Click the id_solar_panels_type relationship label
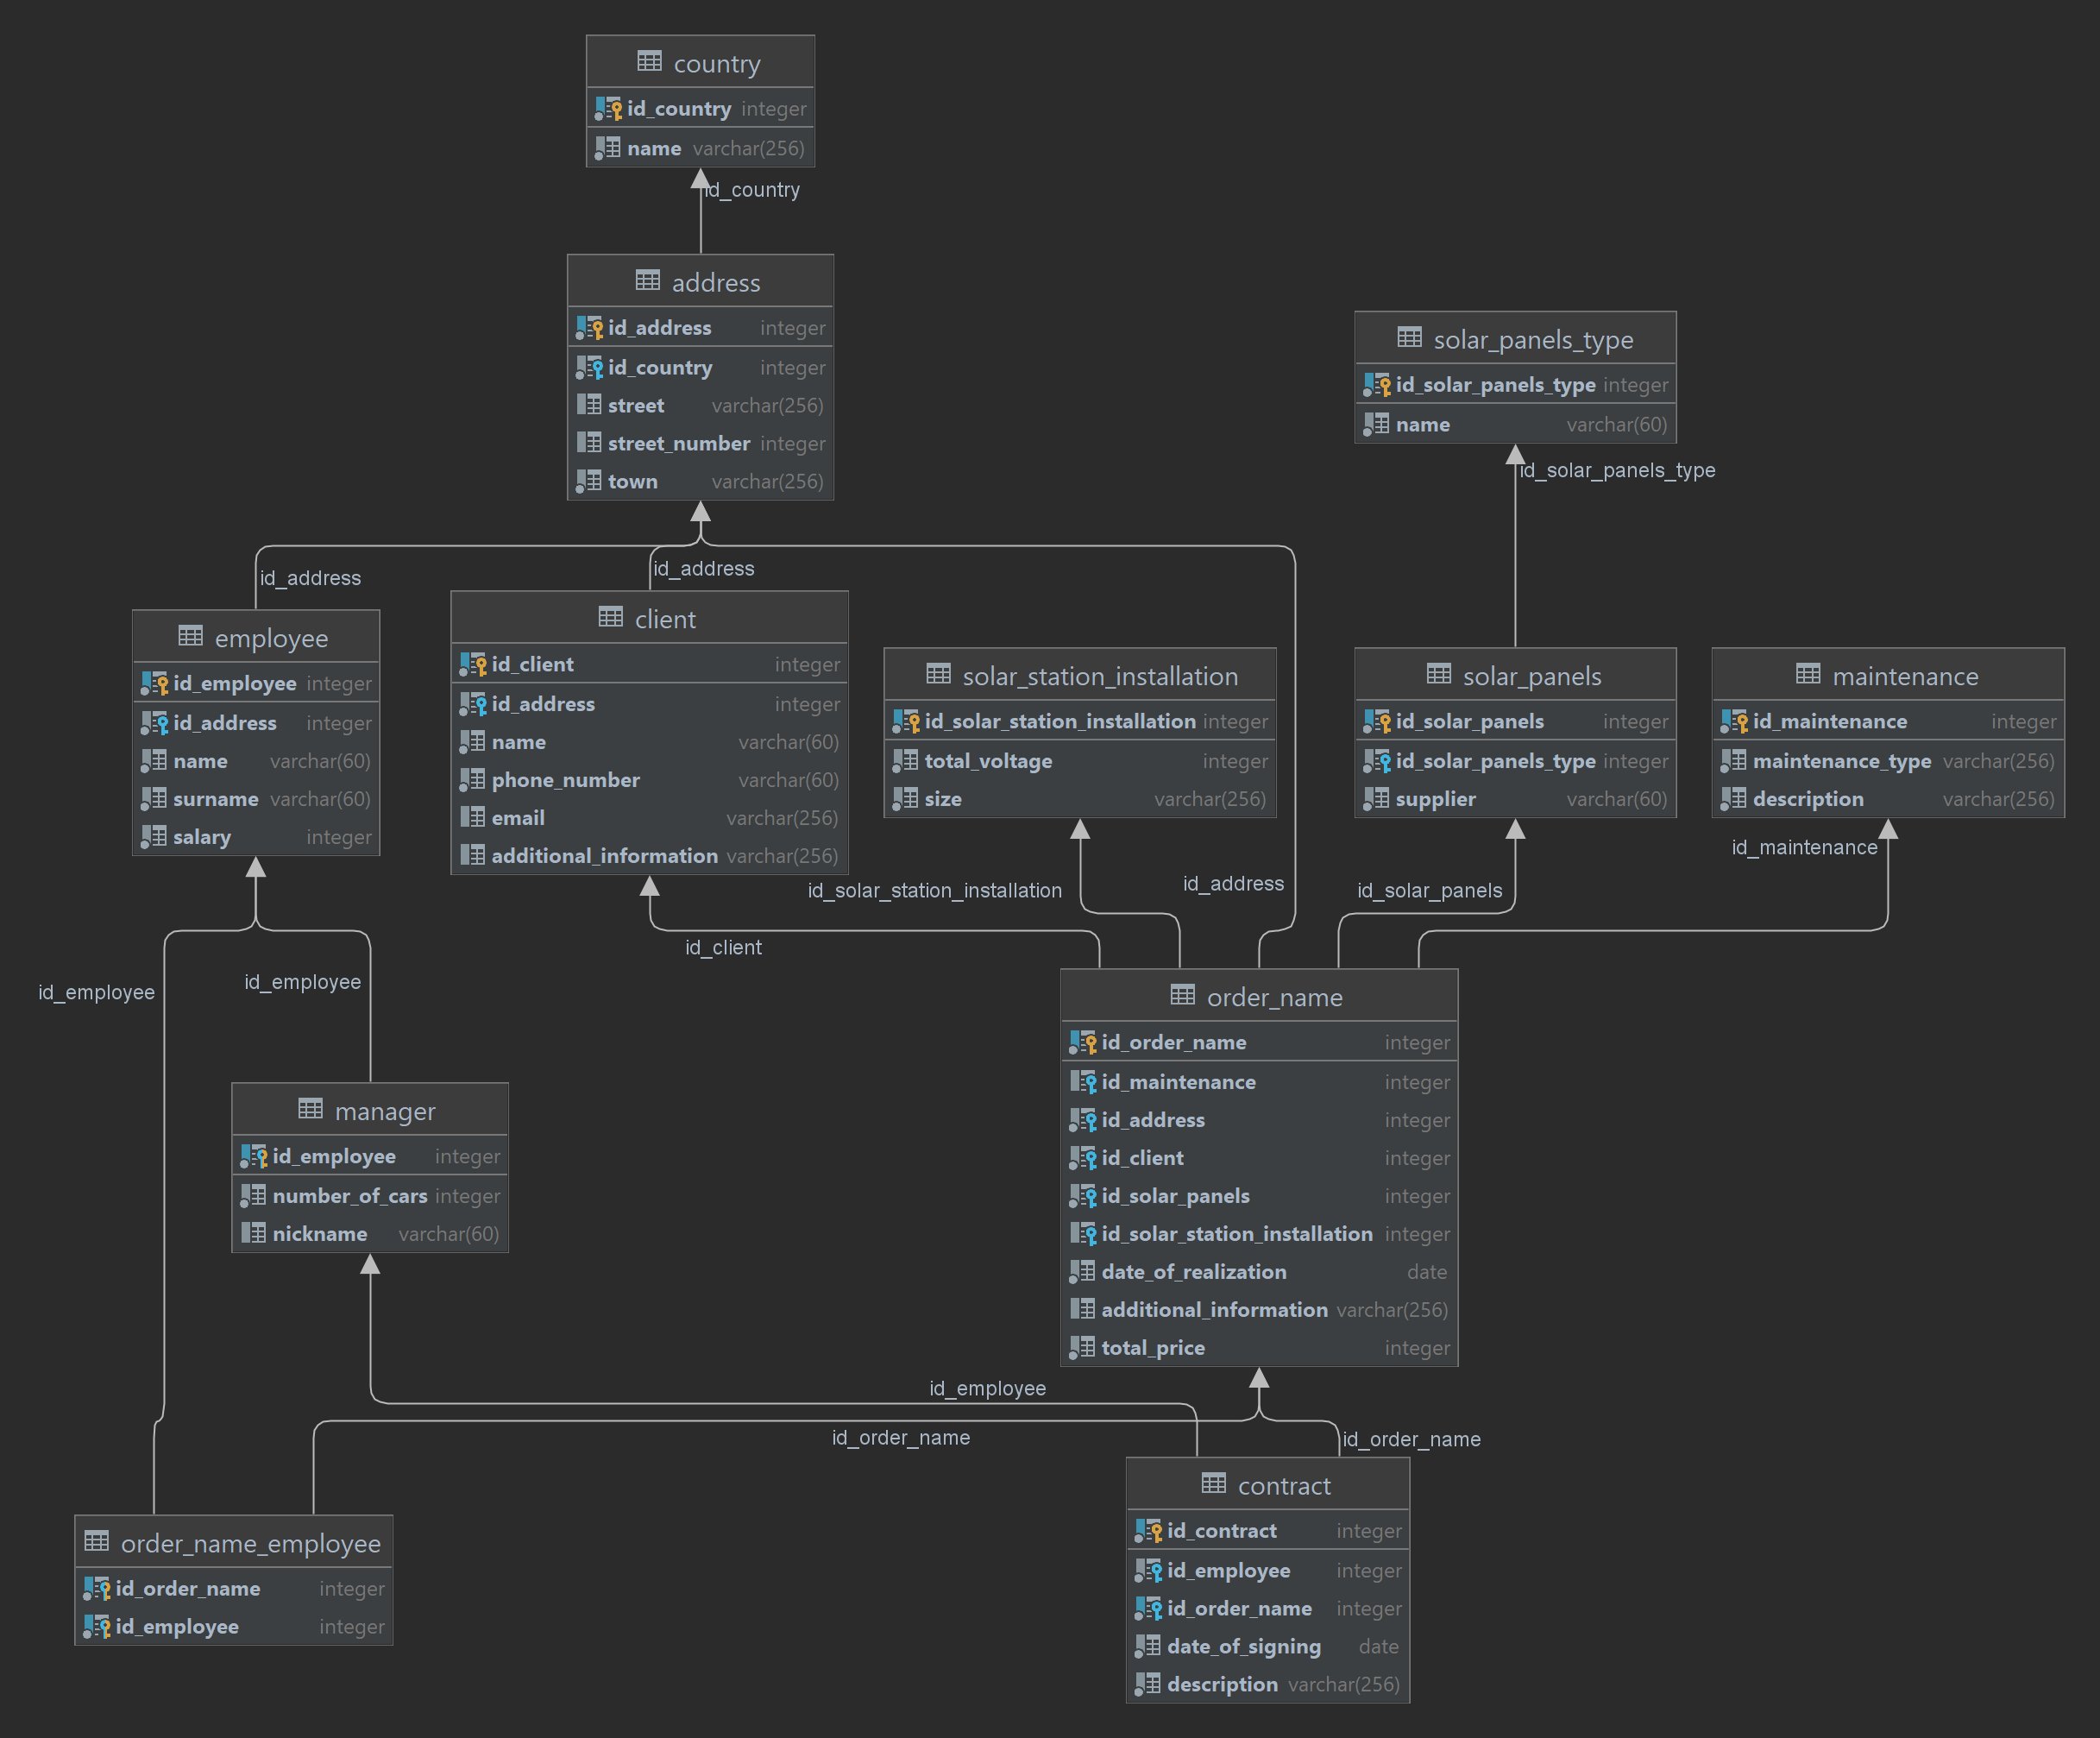2100x1738 pixels. [1616, 470]
